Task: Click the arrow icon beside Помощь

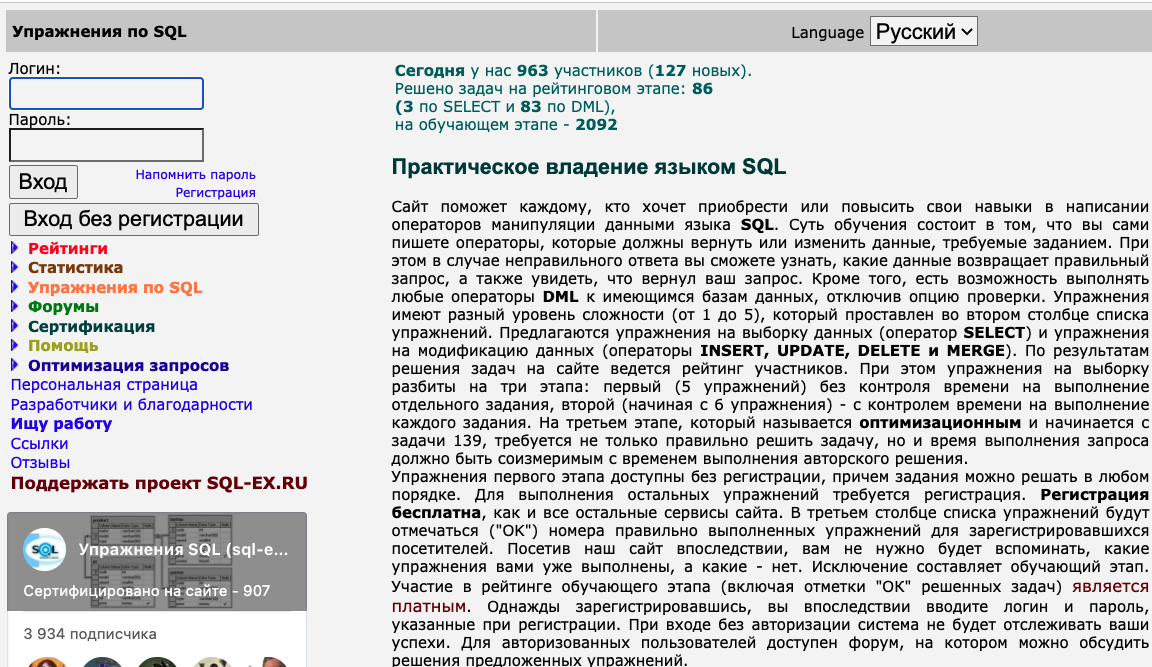Action: 15,345
